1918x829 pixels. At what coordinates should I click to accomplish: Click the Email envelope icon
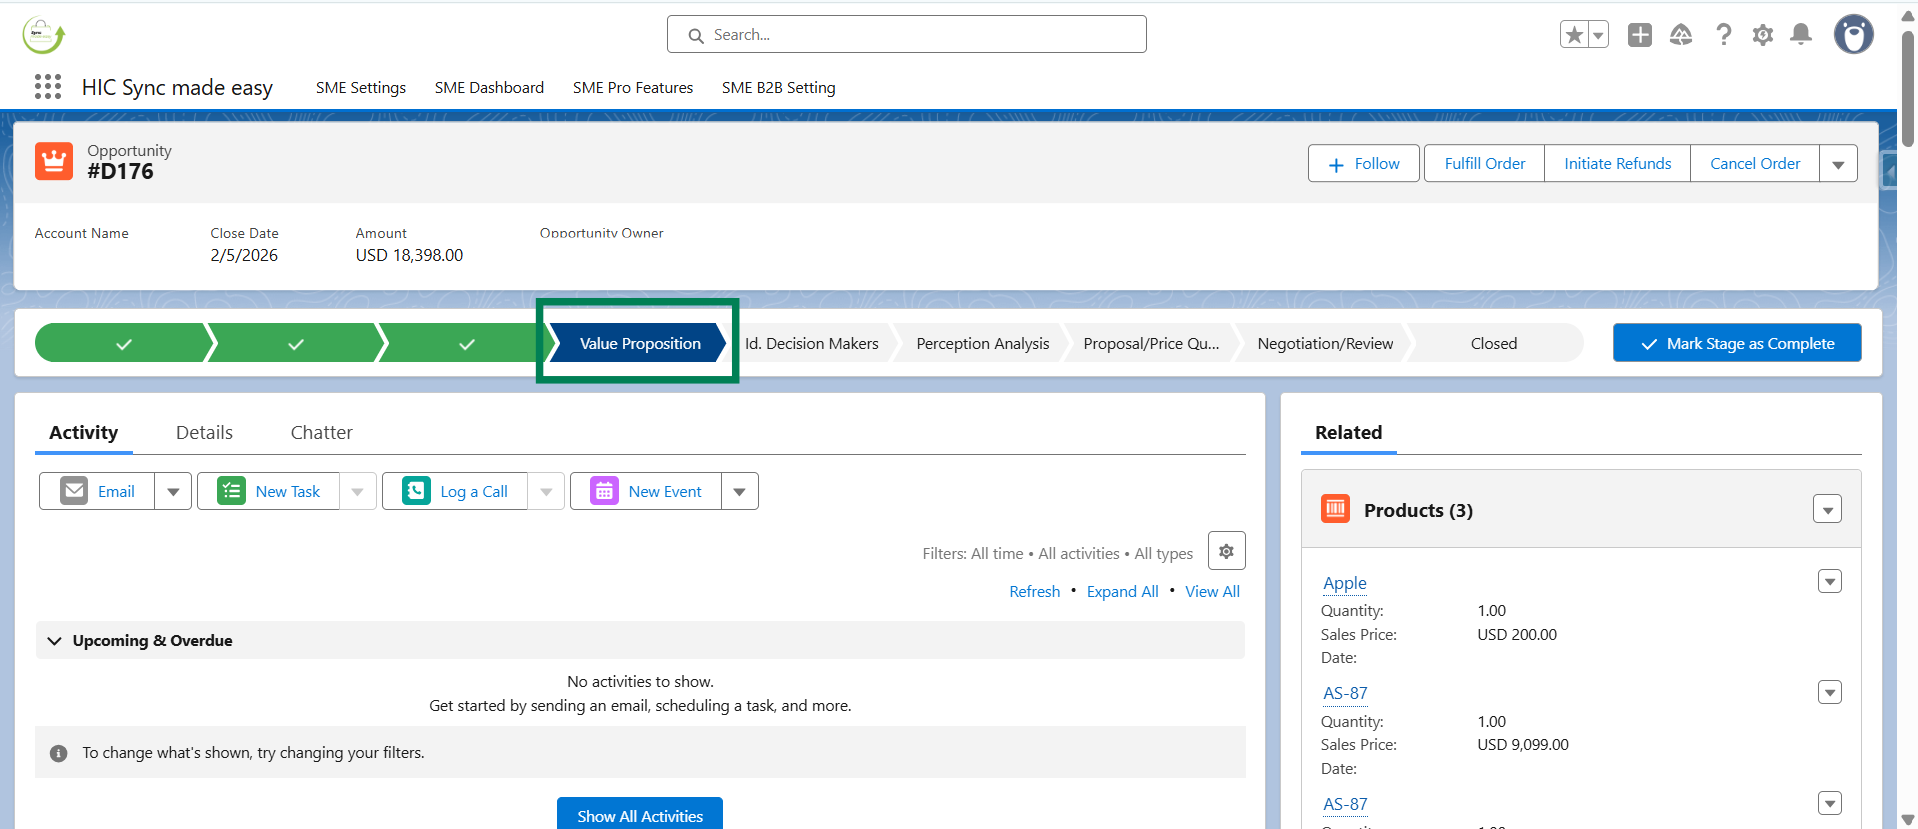pyautogui.click(x=74, y=491)
